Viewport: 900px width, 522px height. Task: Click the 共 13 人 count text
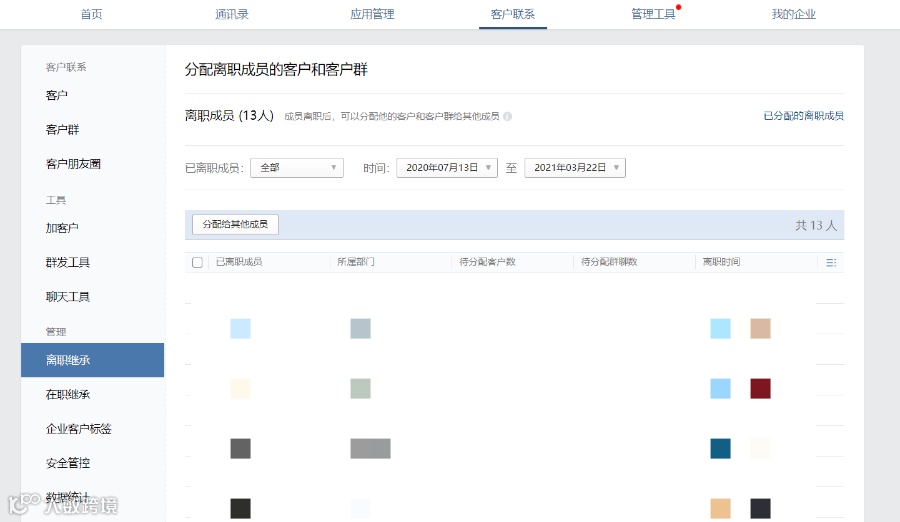[x=816, y=225]
